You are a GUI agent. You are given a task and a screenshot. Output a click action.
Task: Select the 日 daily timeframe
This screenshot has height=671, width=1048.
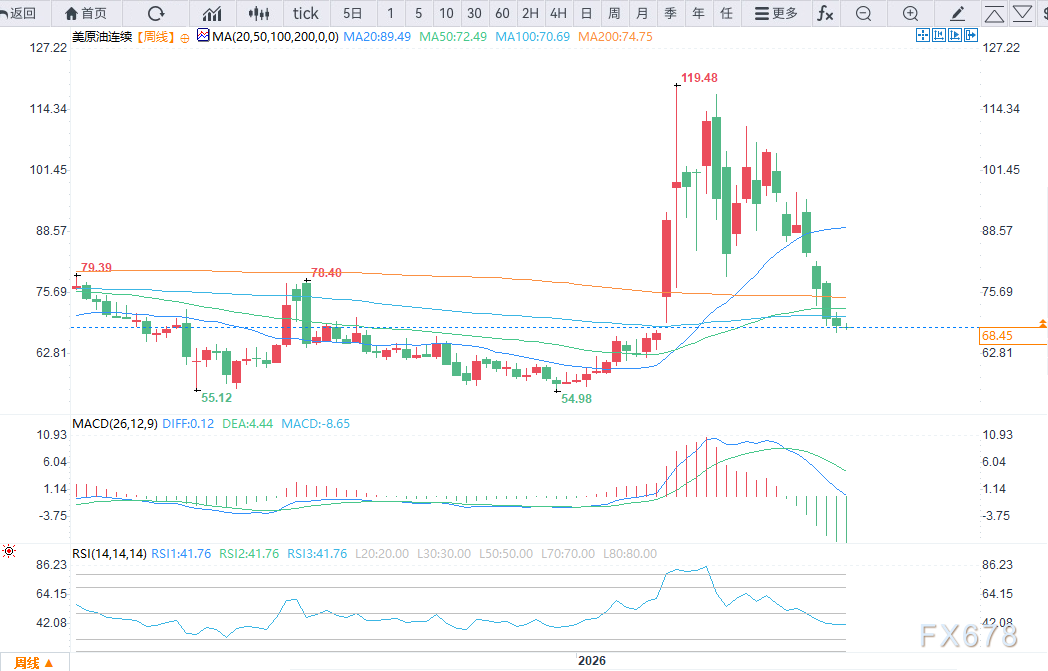tap(586, 13)
